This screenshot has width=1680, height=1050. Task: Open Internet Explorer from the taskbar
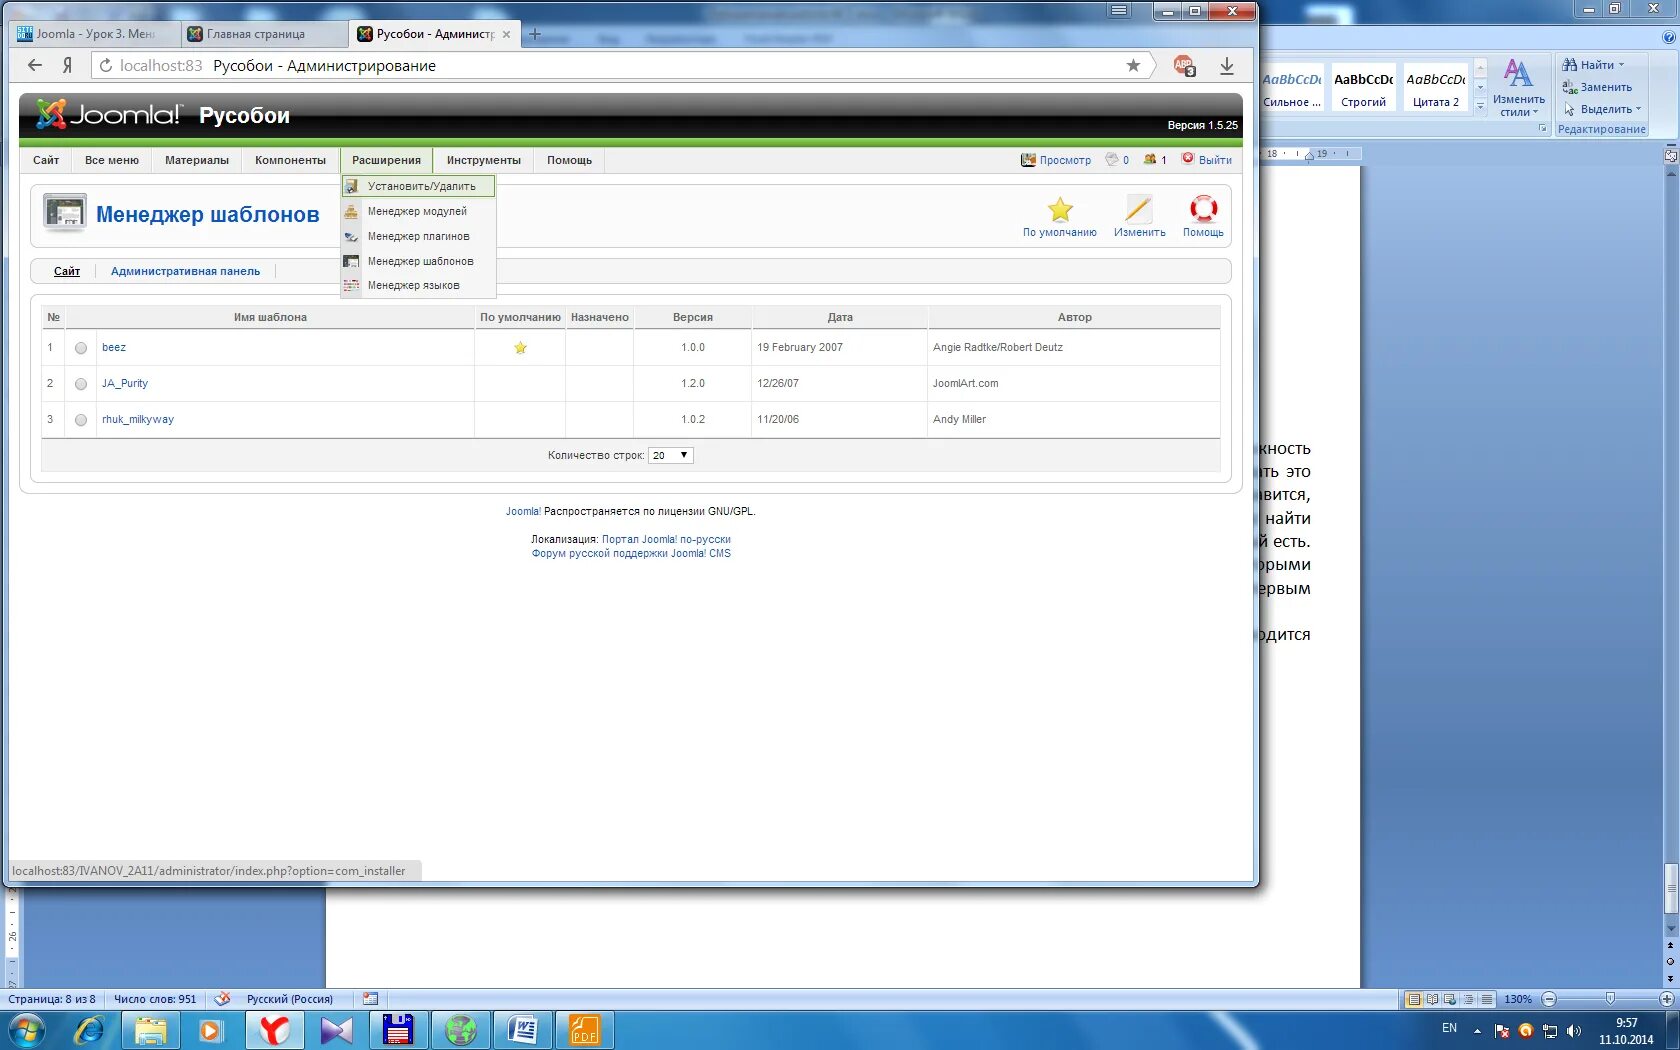[x=89, y=1029]
